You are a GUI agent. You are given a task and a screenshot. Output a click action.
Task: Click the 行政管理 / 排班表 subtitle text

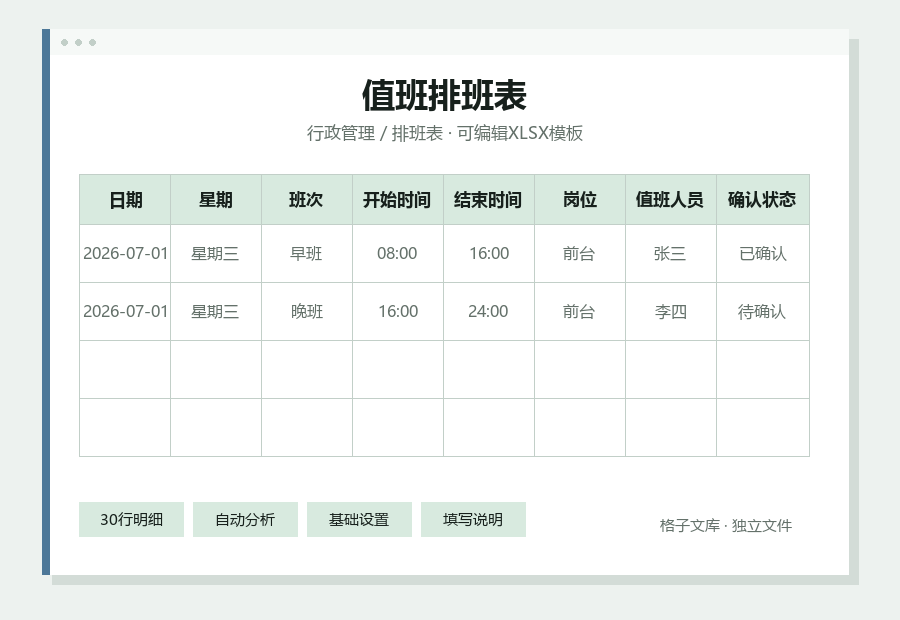pos(375,133)
